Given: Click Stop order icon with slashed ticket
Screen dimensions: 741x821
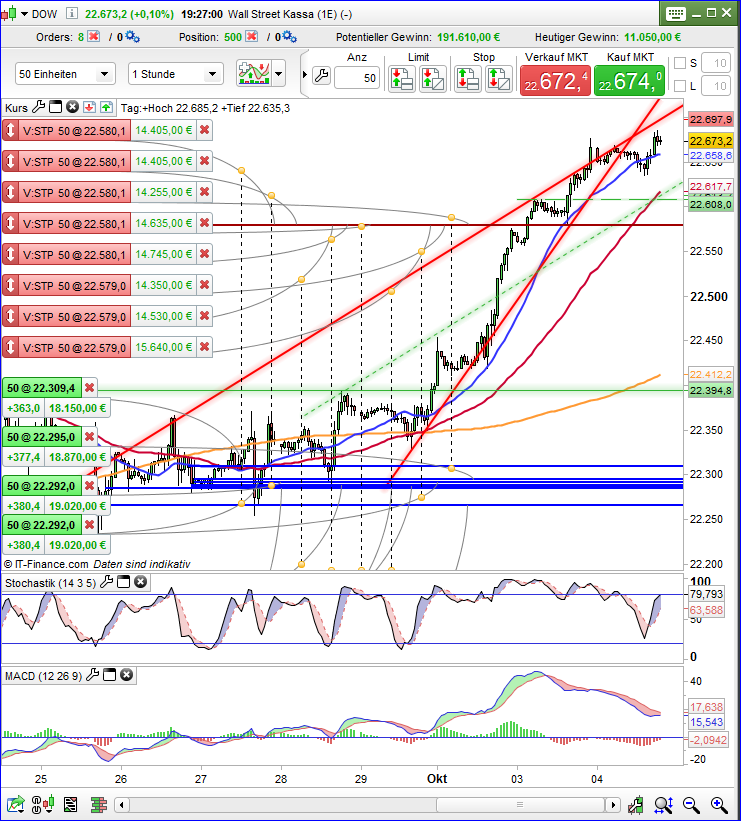Looking at the screenshot, I should (x=499, y=79).
